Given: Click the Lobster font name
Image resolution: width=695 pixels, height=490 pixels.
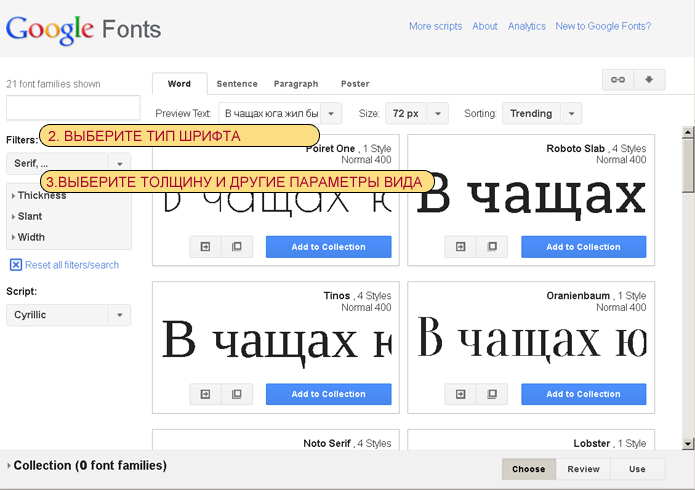Looking at the screenshot, I should [591, 443].
